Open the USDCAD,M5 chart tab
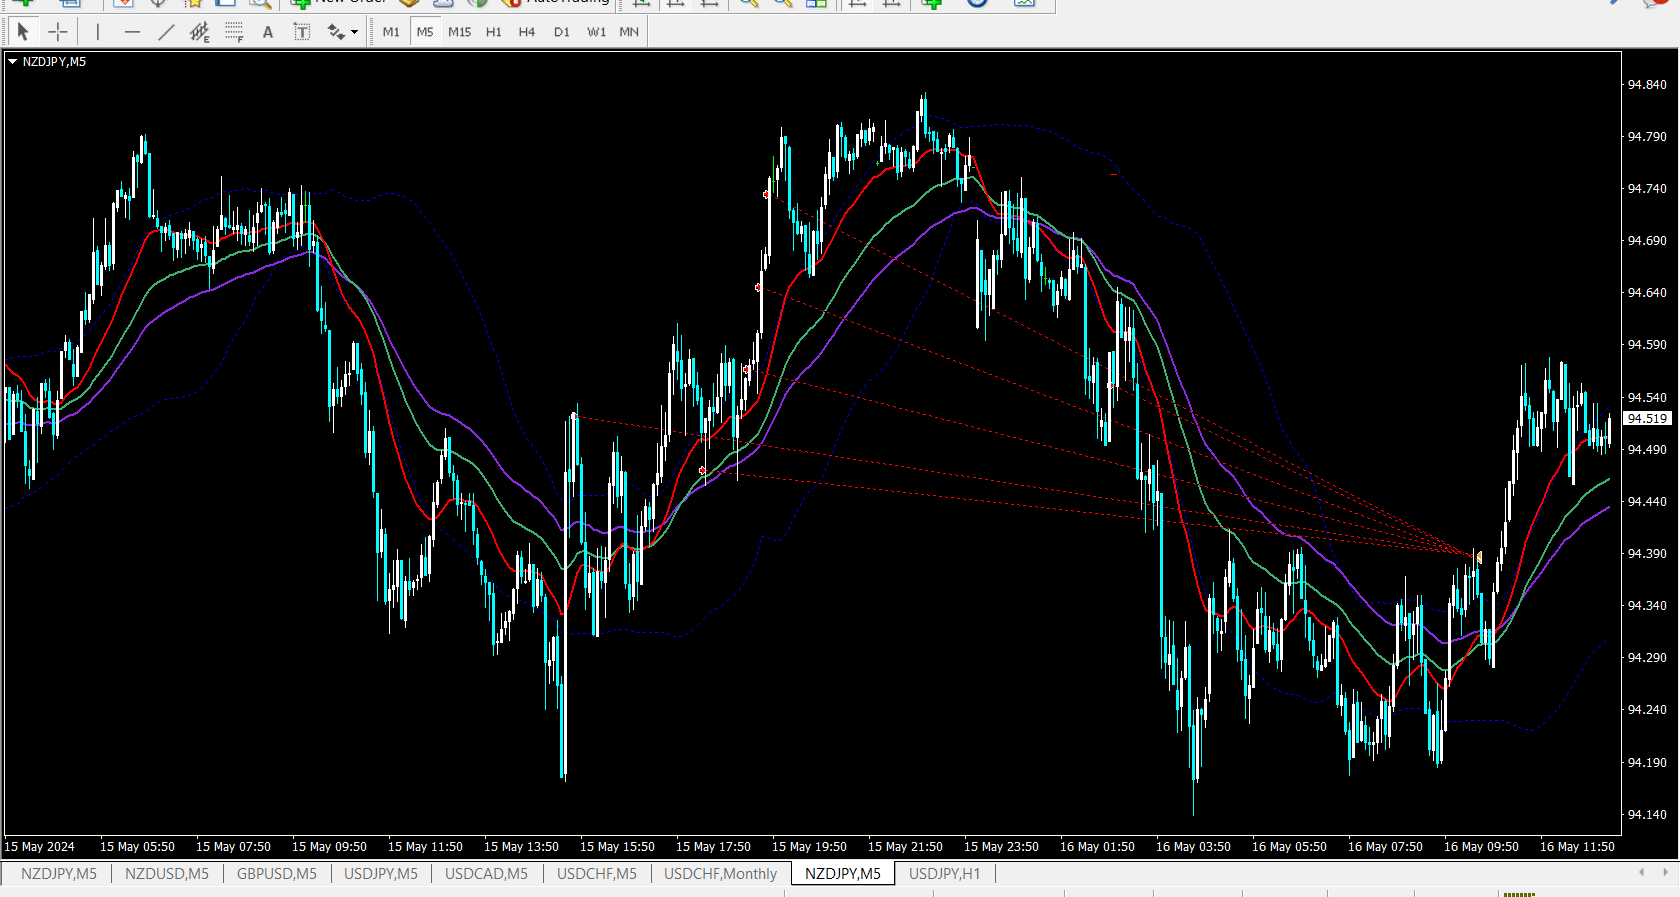 (486, 874)
